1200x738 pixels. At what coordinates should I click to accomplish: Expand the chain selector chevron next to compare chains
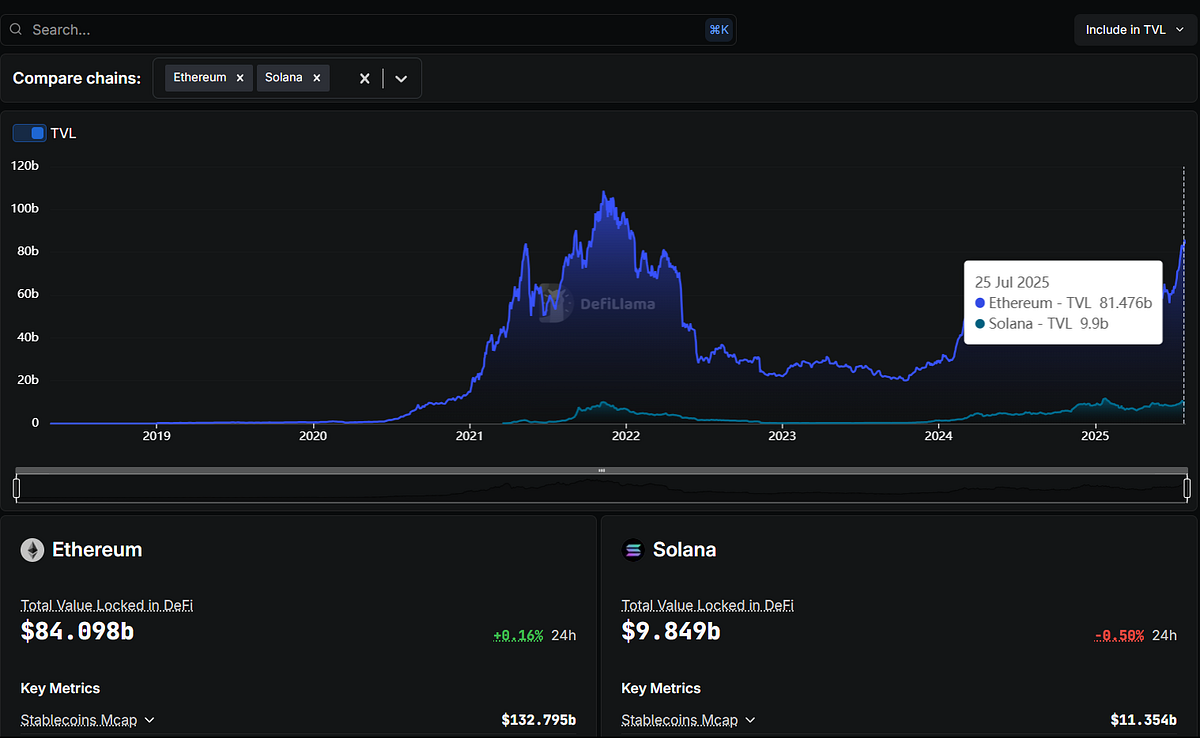(x=400, y=77)
